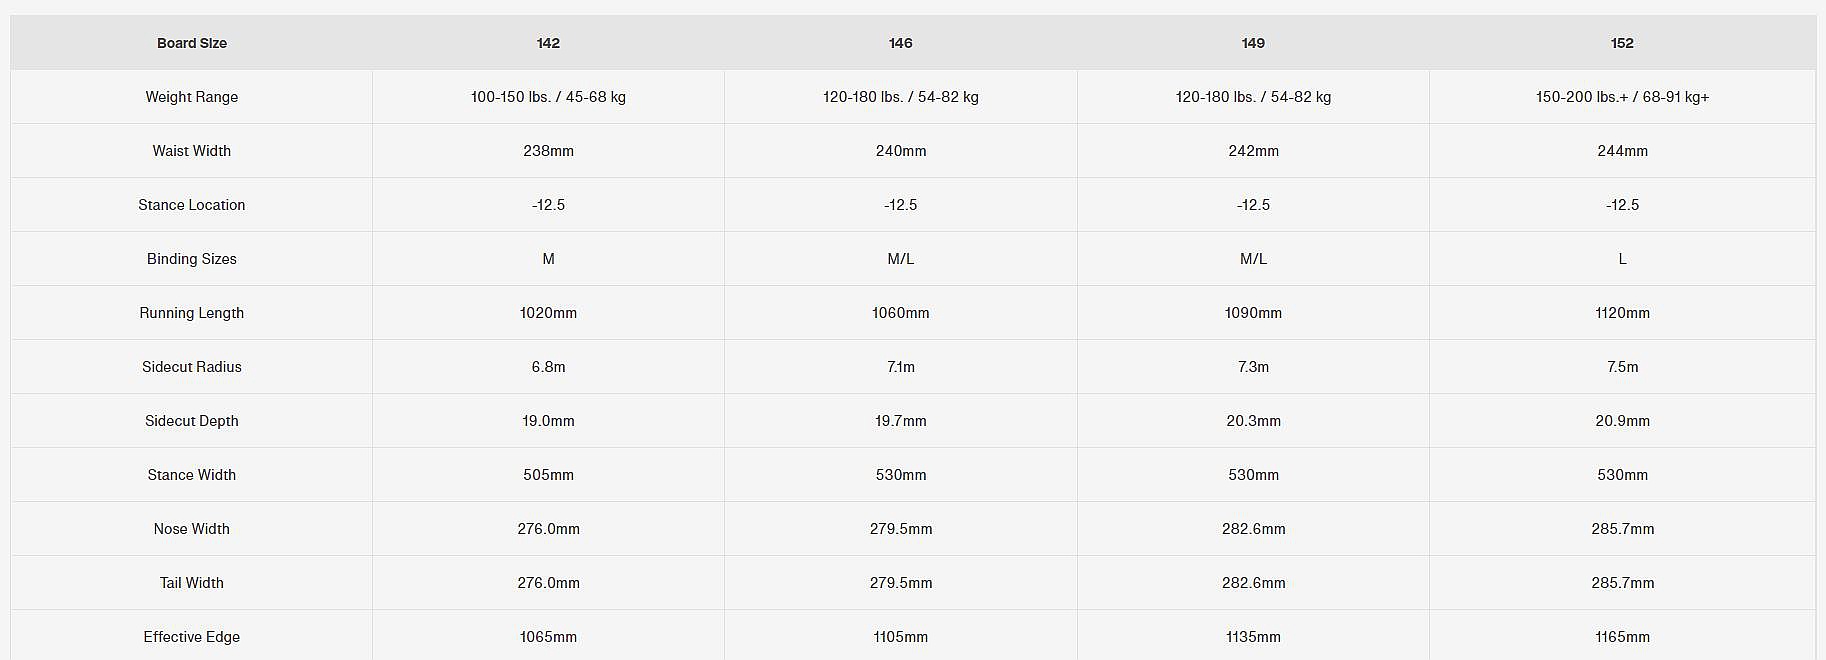The height and width of the screenshot is (660, 1826).
Task: Click the 150-200 lbs.+ weight range cell
Action: 1622,97
